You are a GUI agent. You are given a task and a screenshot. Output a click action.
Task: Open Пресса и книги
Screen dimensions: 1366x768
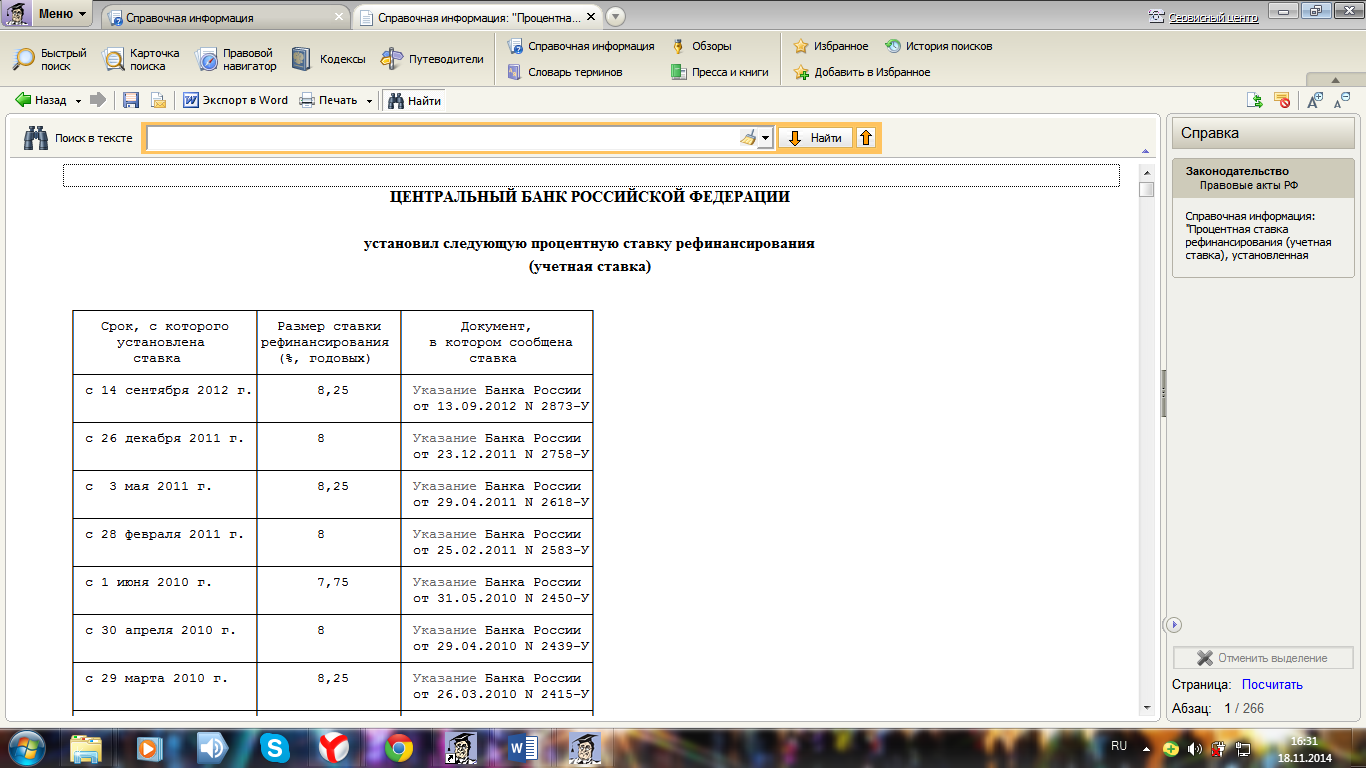point(720,72)
